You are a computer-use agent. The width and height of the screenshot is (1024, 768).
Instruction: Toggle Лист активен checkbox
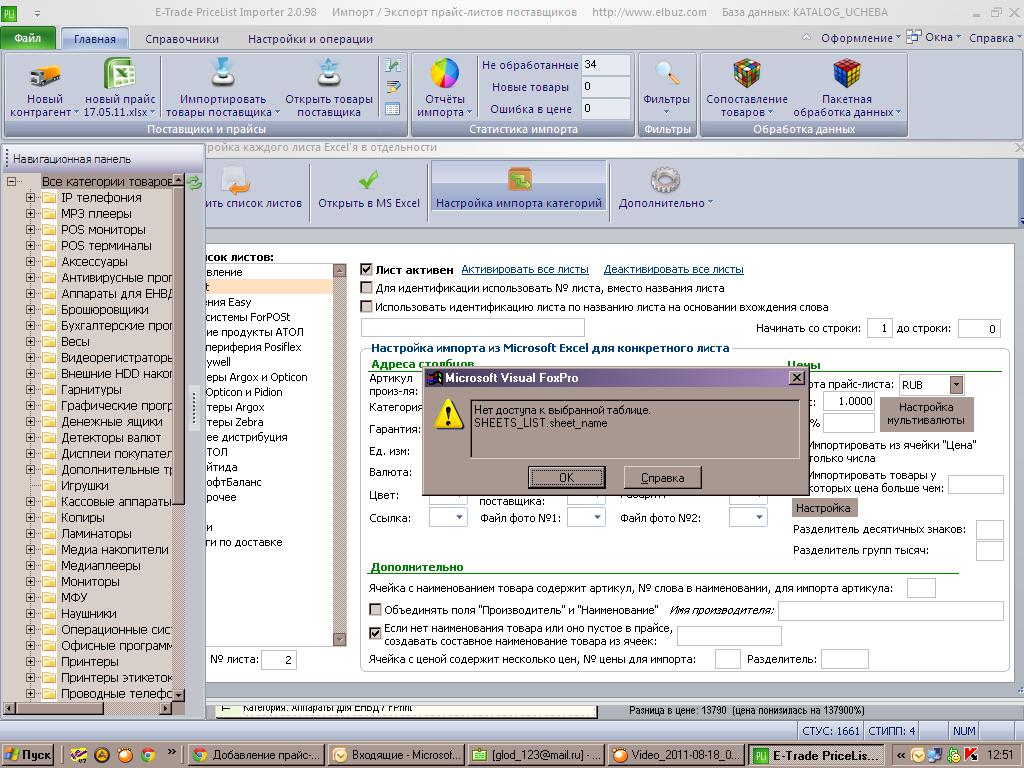pos(366,269)
